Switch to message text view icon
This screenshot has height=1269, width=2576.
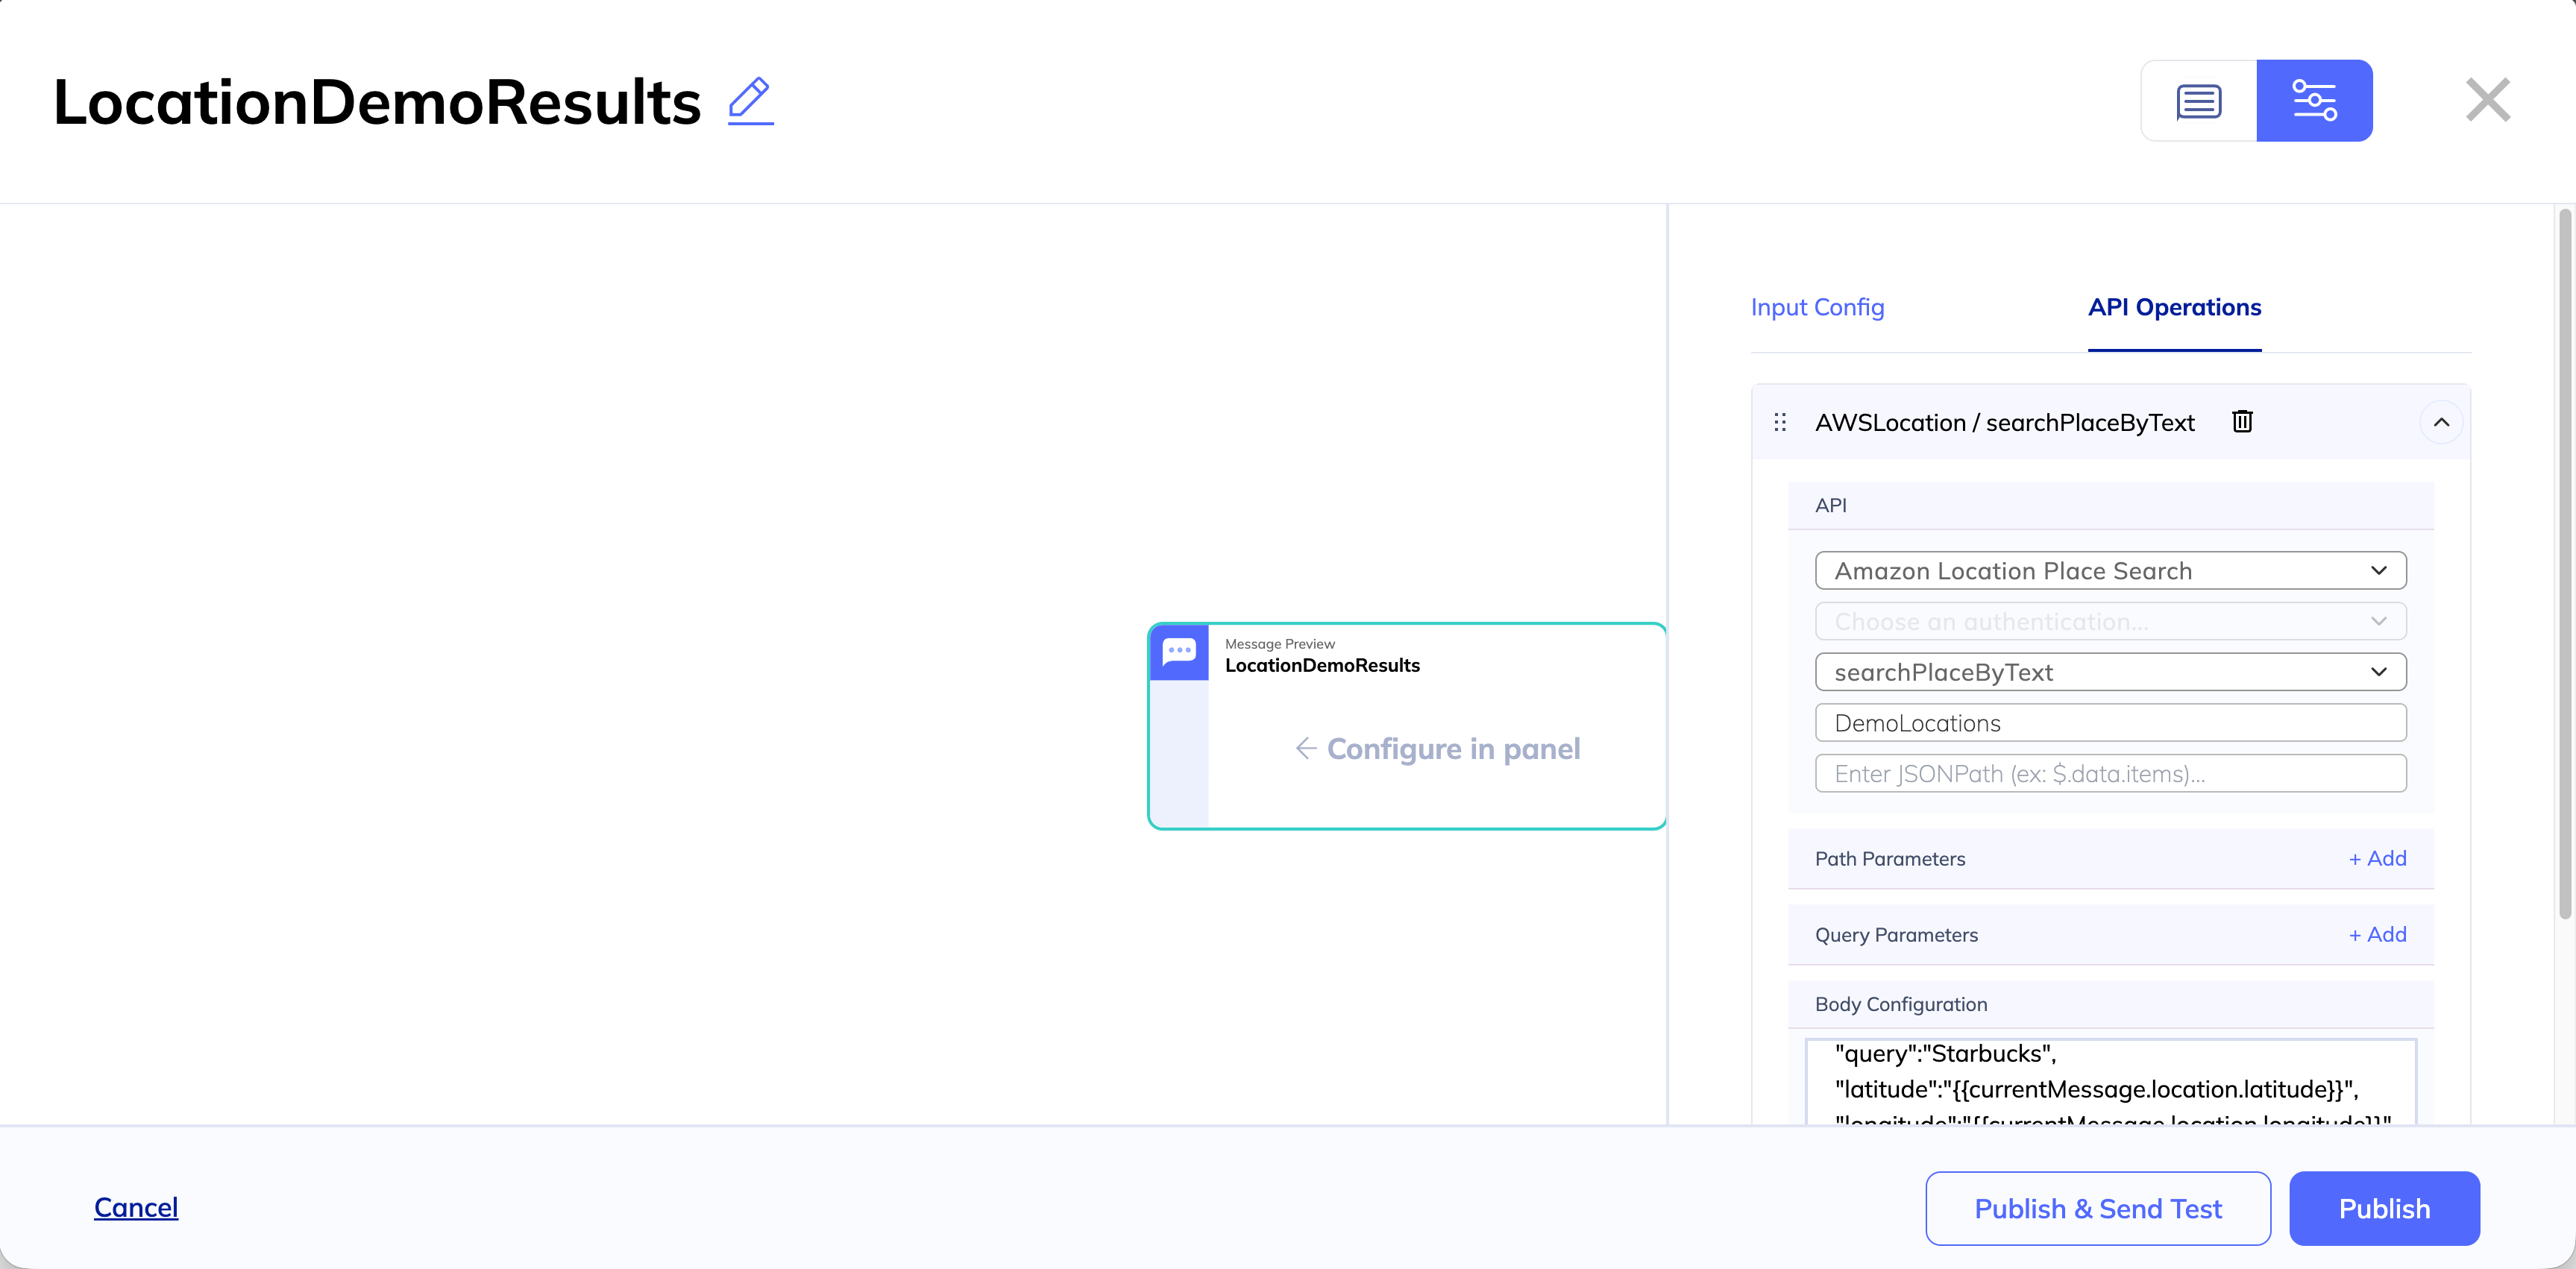tap(2198, 101)
